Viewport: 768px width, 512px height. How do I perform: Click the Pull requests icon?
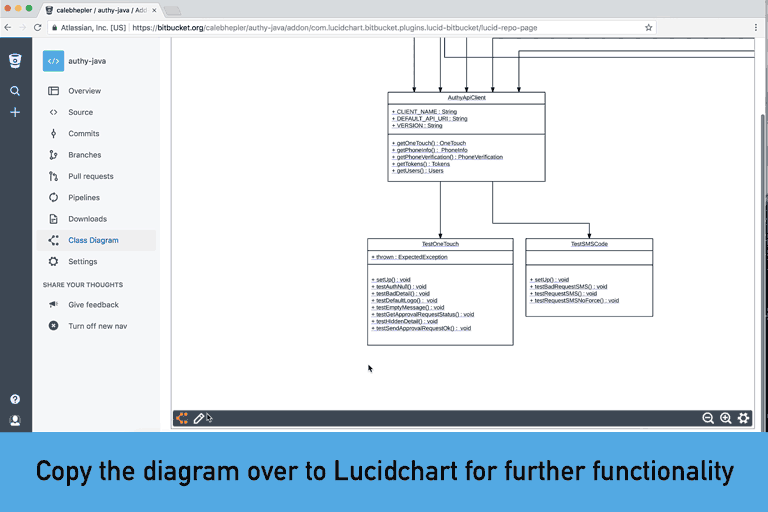(x=53, y=176)
